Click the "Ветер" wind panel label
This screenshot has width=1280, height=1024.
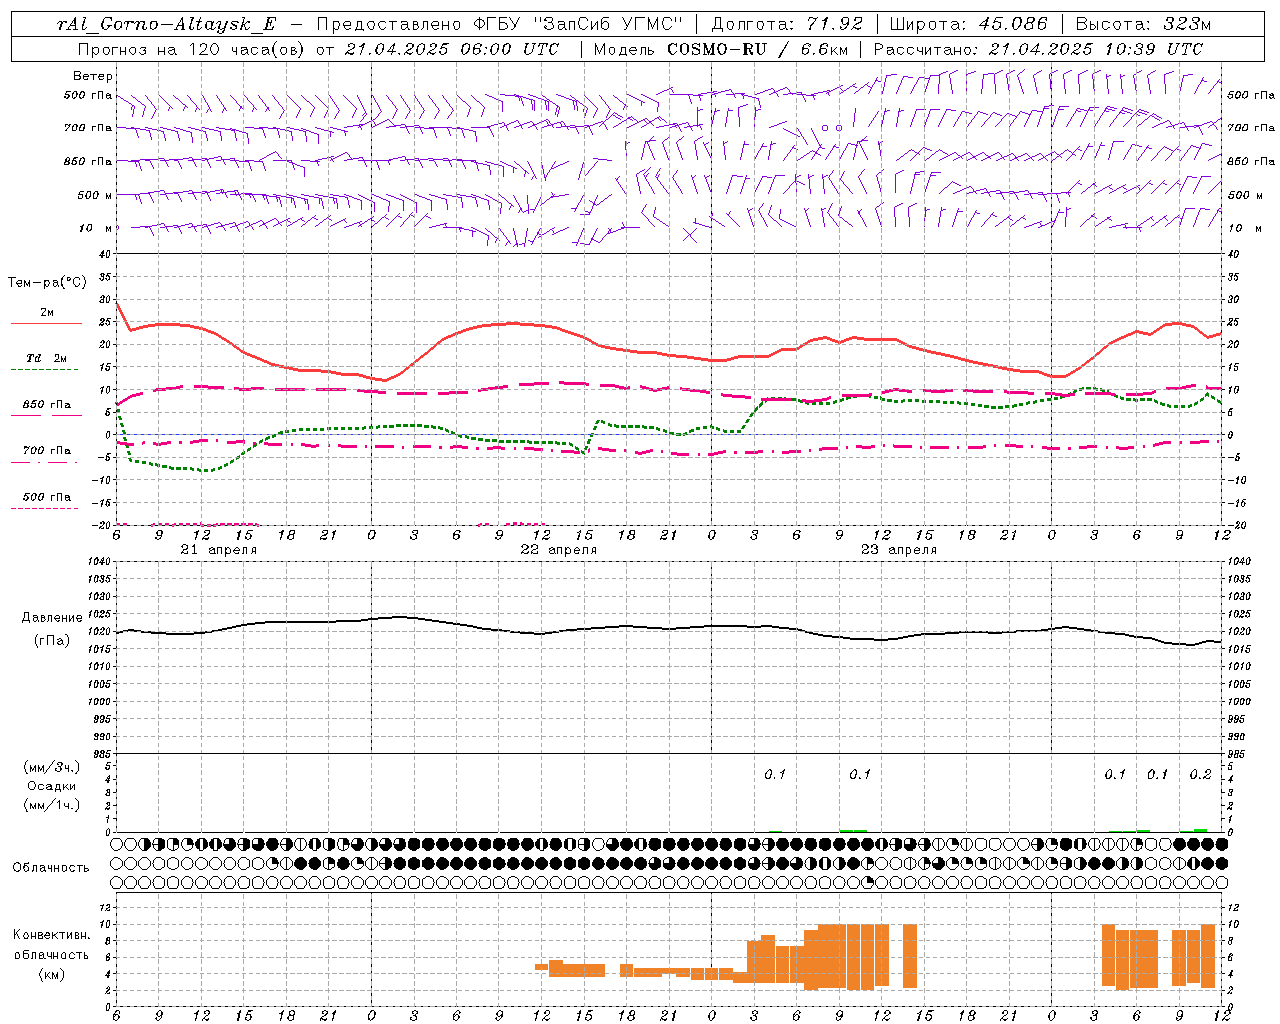click(93, 76)
